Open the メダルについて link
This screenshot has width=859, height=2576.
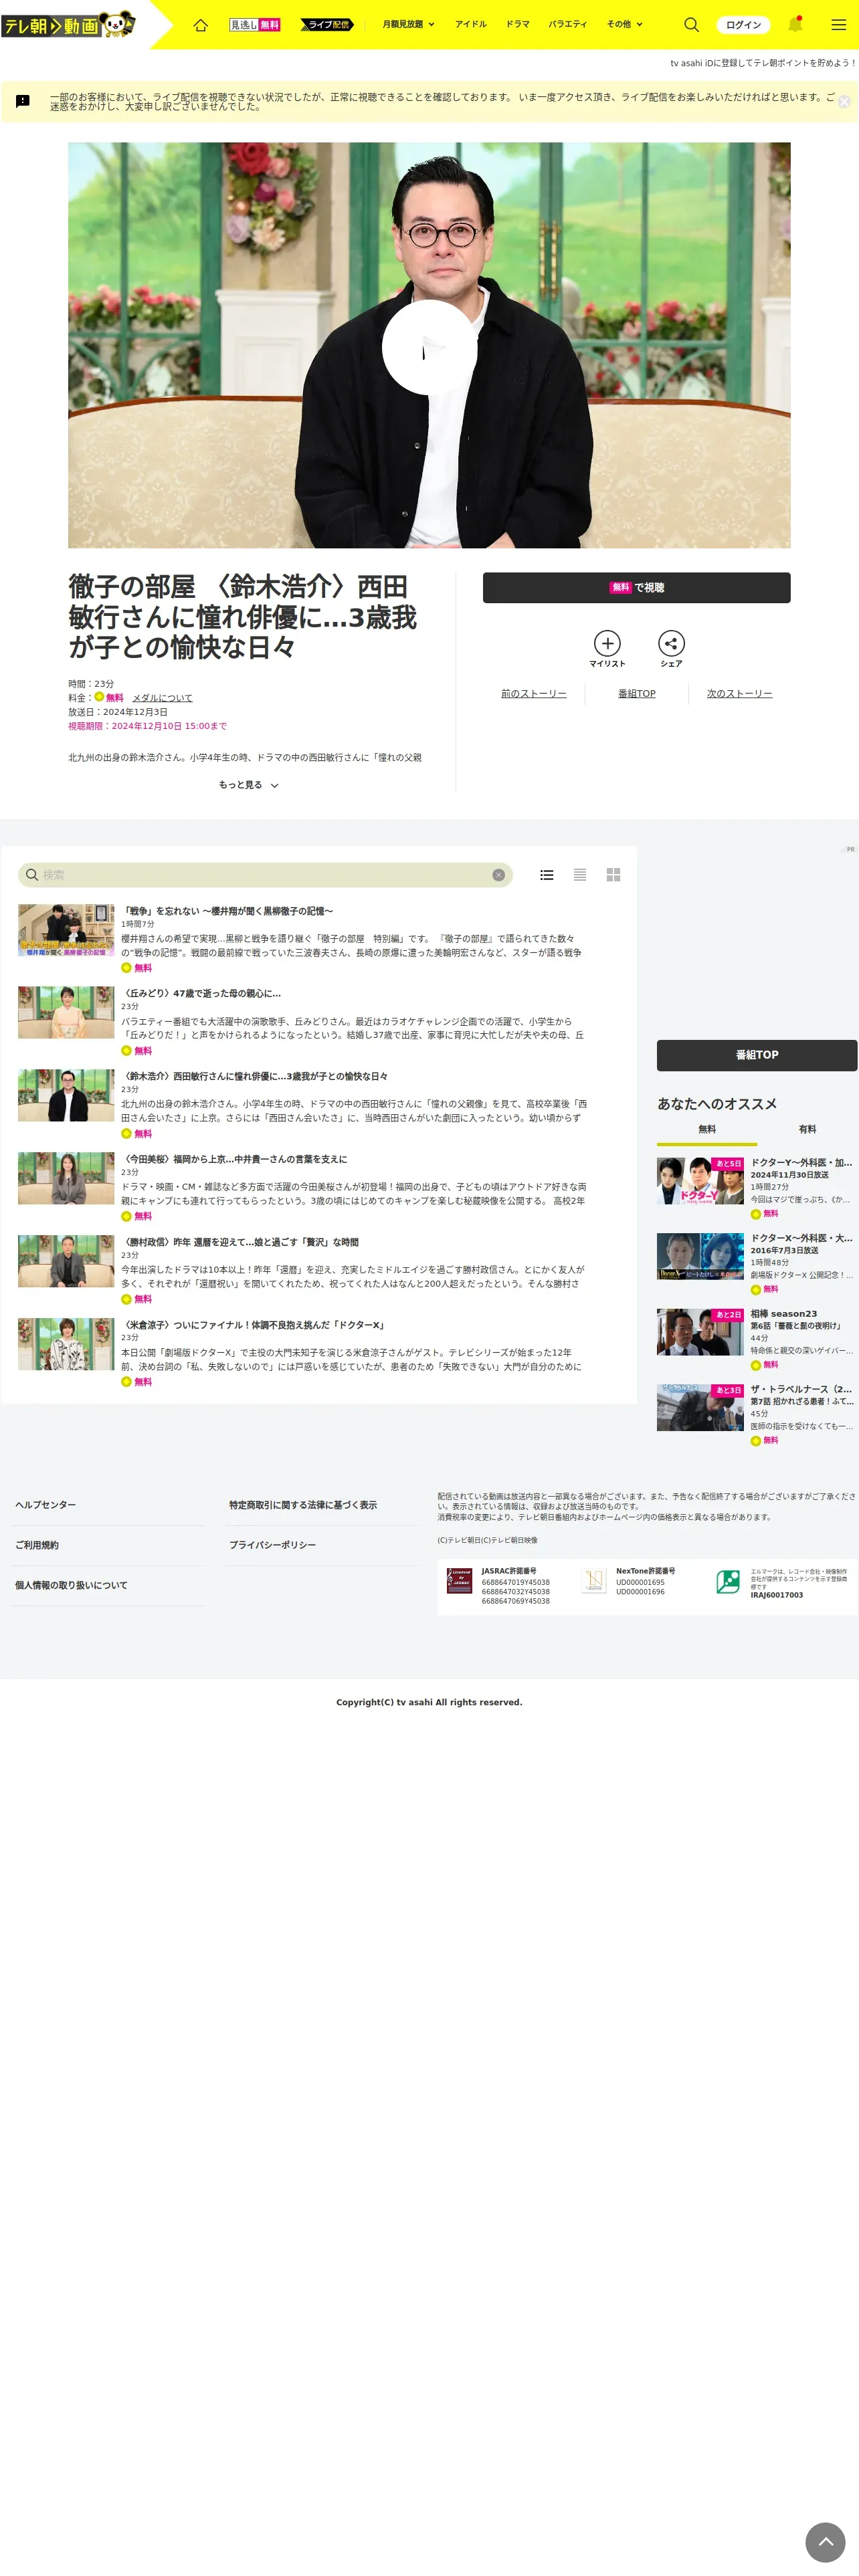tap(162, 698)
